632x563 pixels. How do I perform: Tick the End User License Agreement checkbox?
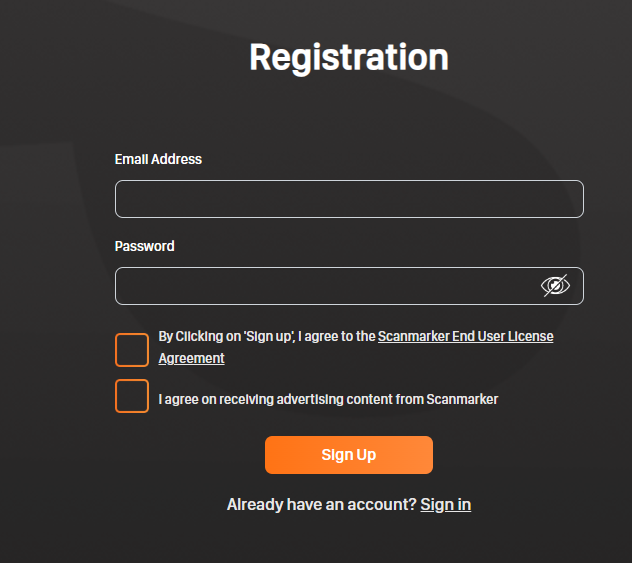[132, 350]
